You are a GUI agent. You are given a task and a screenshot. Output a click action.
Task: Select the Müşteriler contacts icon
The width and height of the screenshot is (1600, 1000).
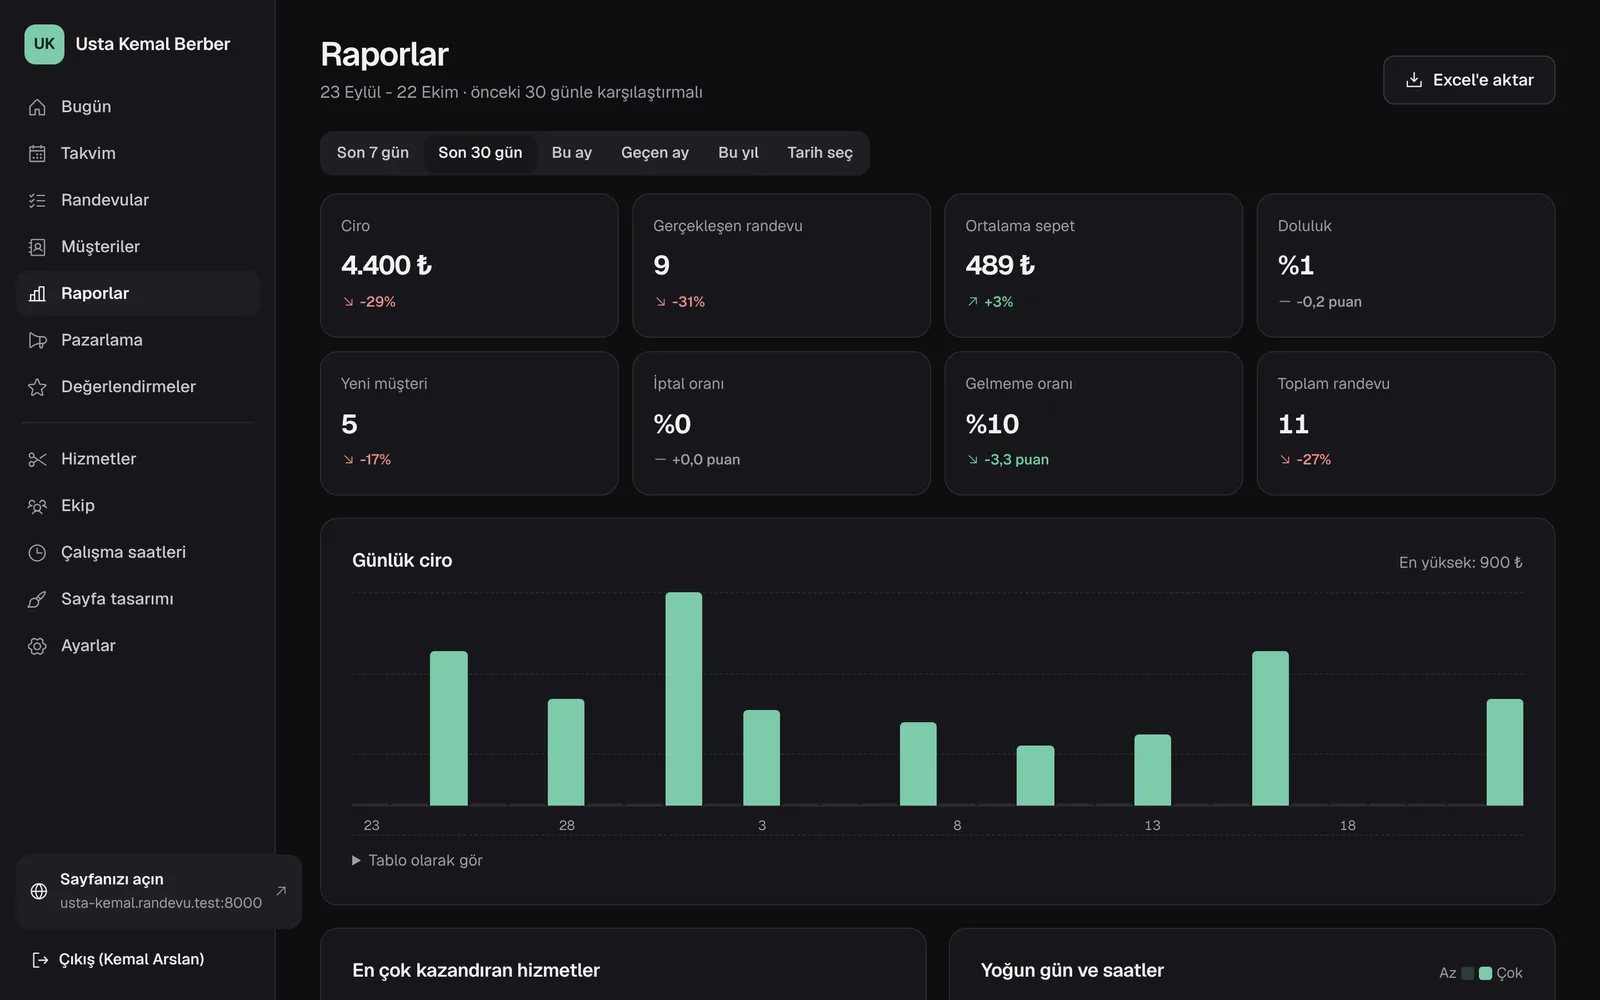pos(37,247)
